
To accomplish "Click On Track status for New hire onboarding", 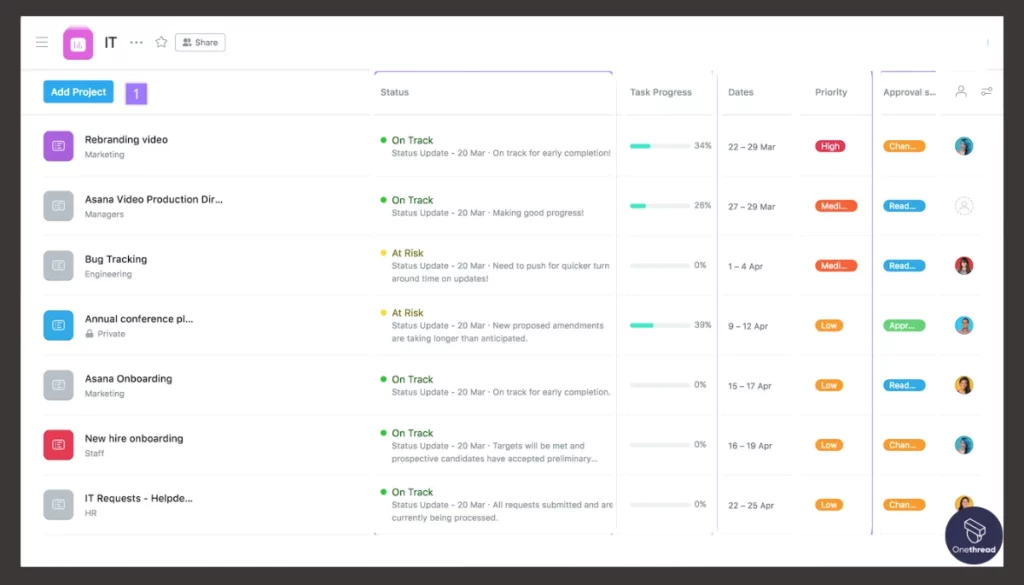I will pyautogui.click(x=412, y=433).
